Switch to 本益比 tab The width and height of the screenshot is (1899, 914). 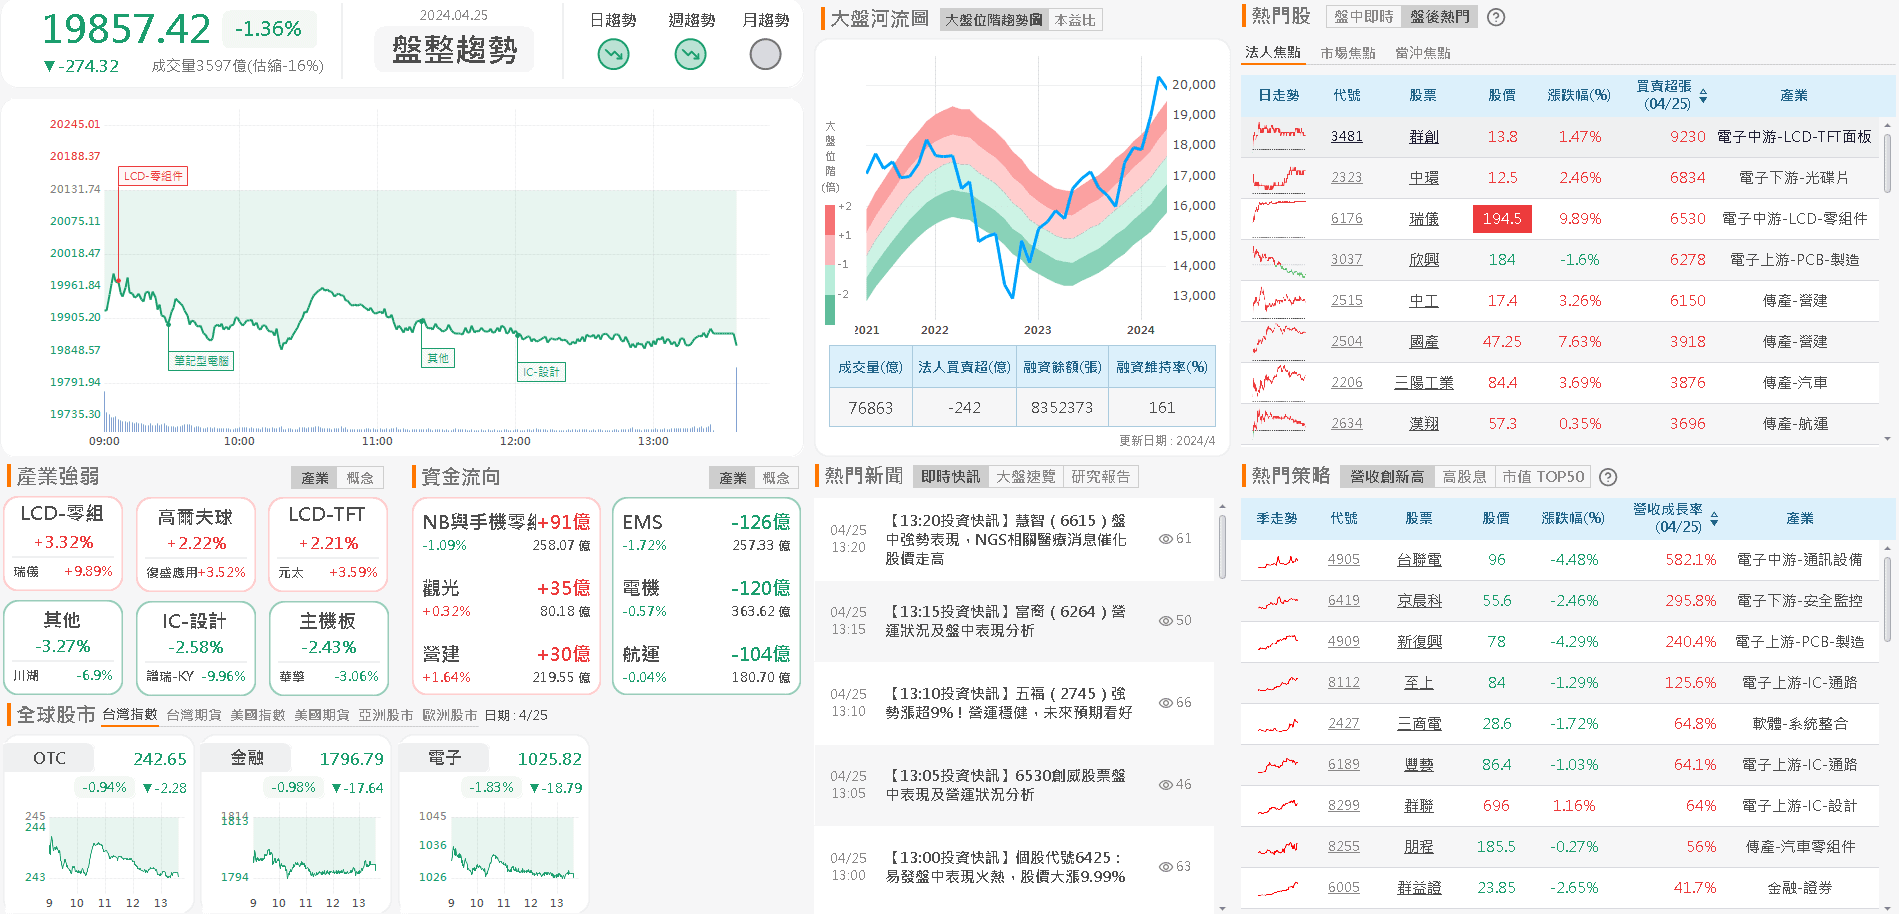(x=1075, y=20)
